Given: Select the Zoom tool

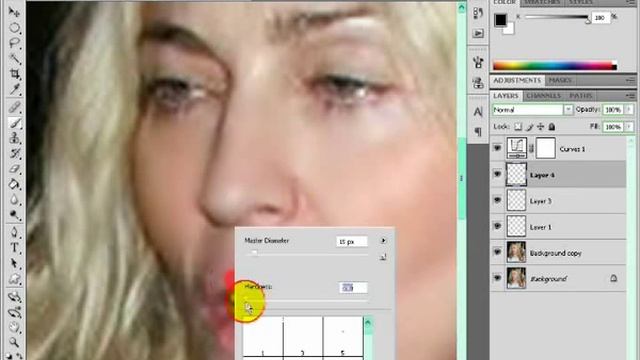Looking at the screenshot, I should point(14,342).
